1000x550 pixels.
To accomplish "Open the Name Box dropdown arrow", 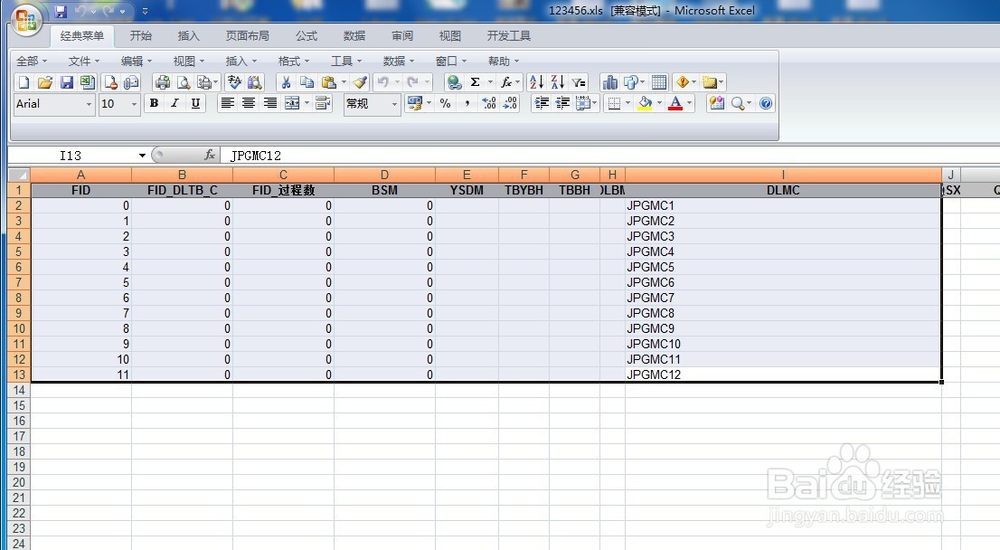I will click(x=142, y=155).
